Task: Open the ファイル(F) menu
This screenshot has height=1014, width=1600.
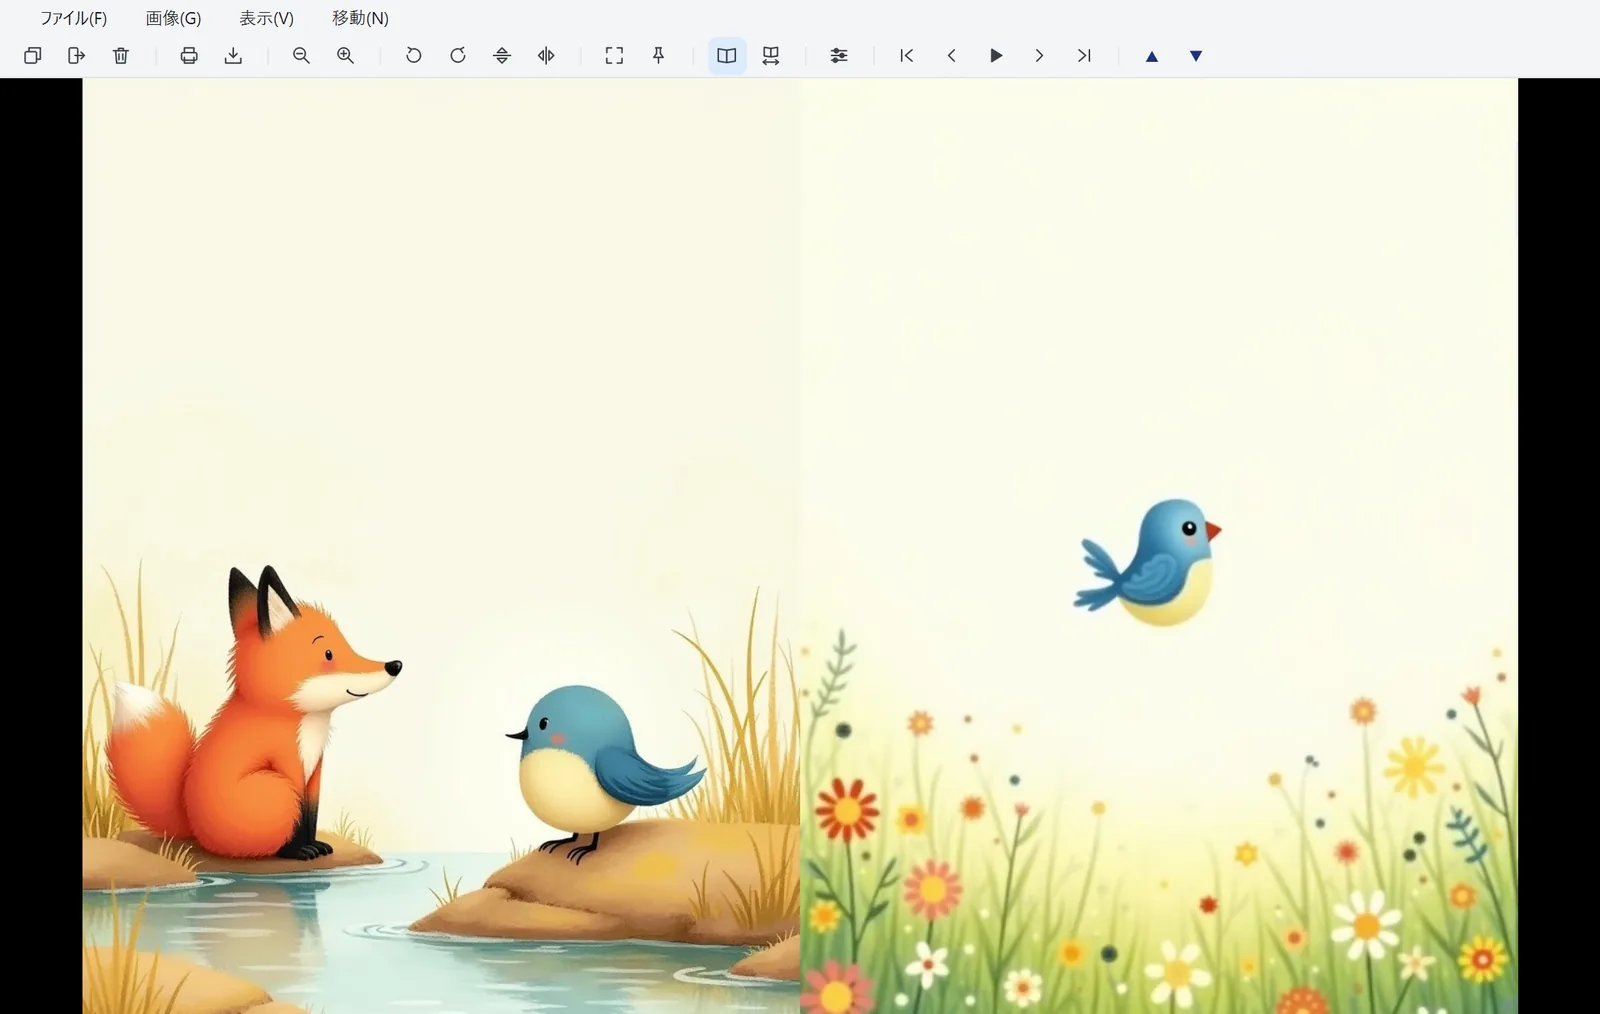Action: point(73,18)
